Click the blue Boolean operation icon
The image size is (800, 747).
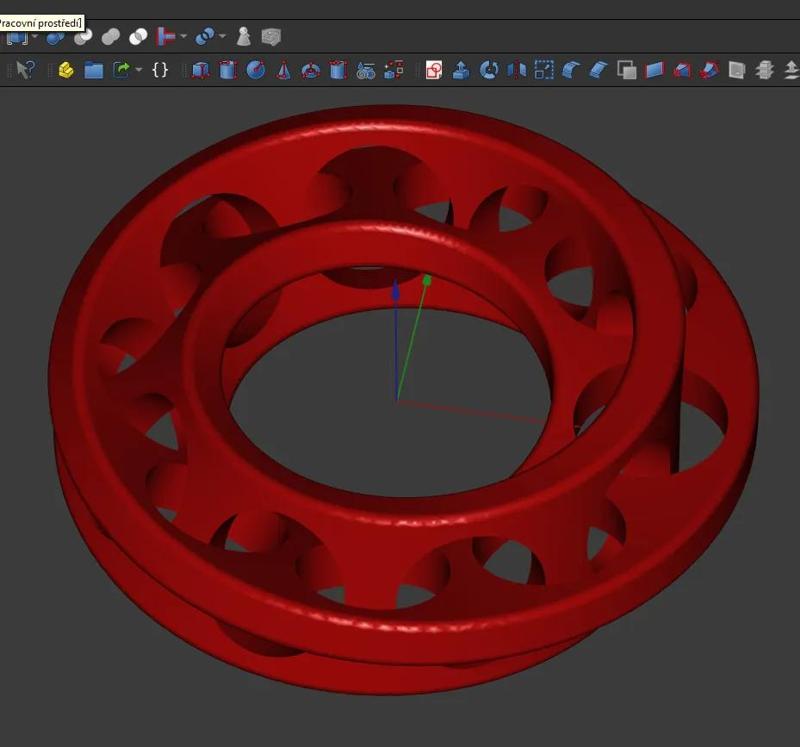[55, 37]
